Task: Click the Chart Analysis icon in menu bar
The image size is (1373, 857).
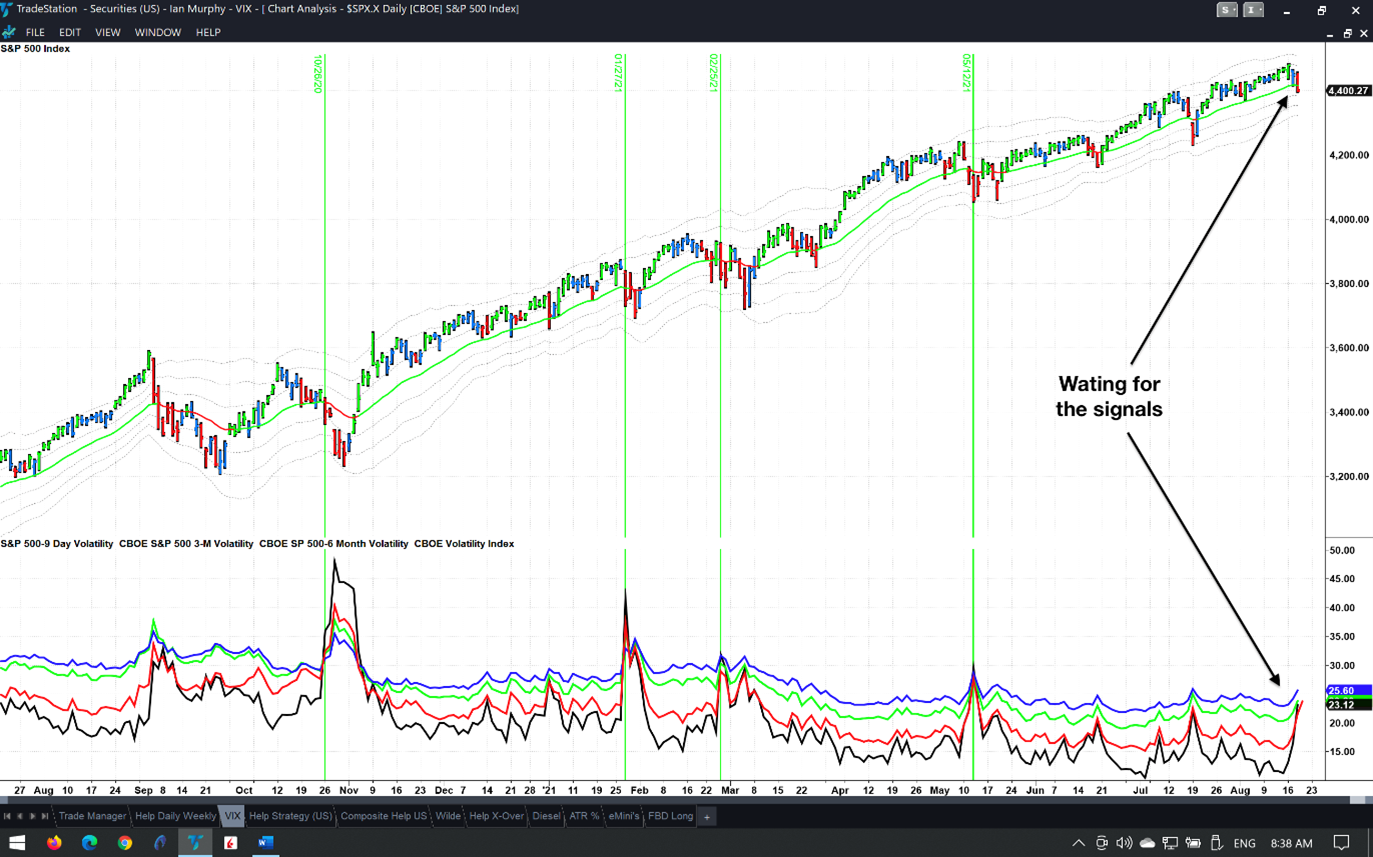Action: (9, 32)
